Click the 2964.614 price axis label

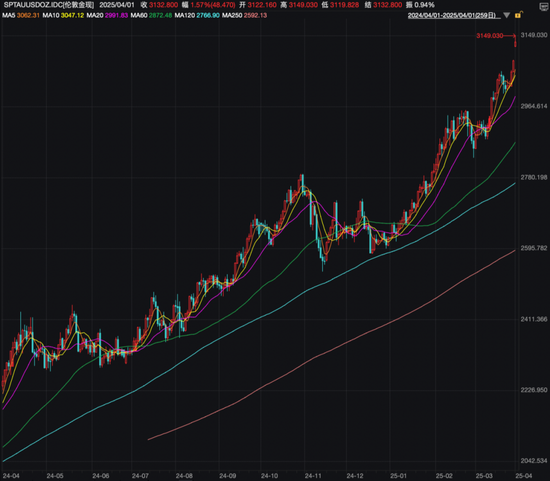click(x=534, y=106)
